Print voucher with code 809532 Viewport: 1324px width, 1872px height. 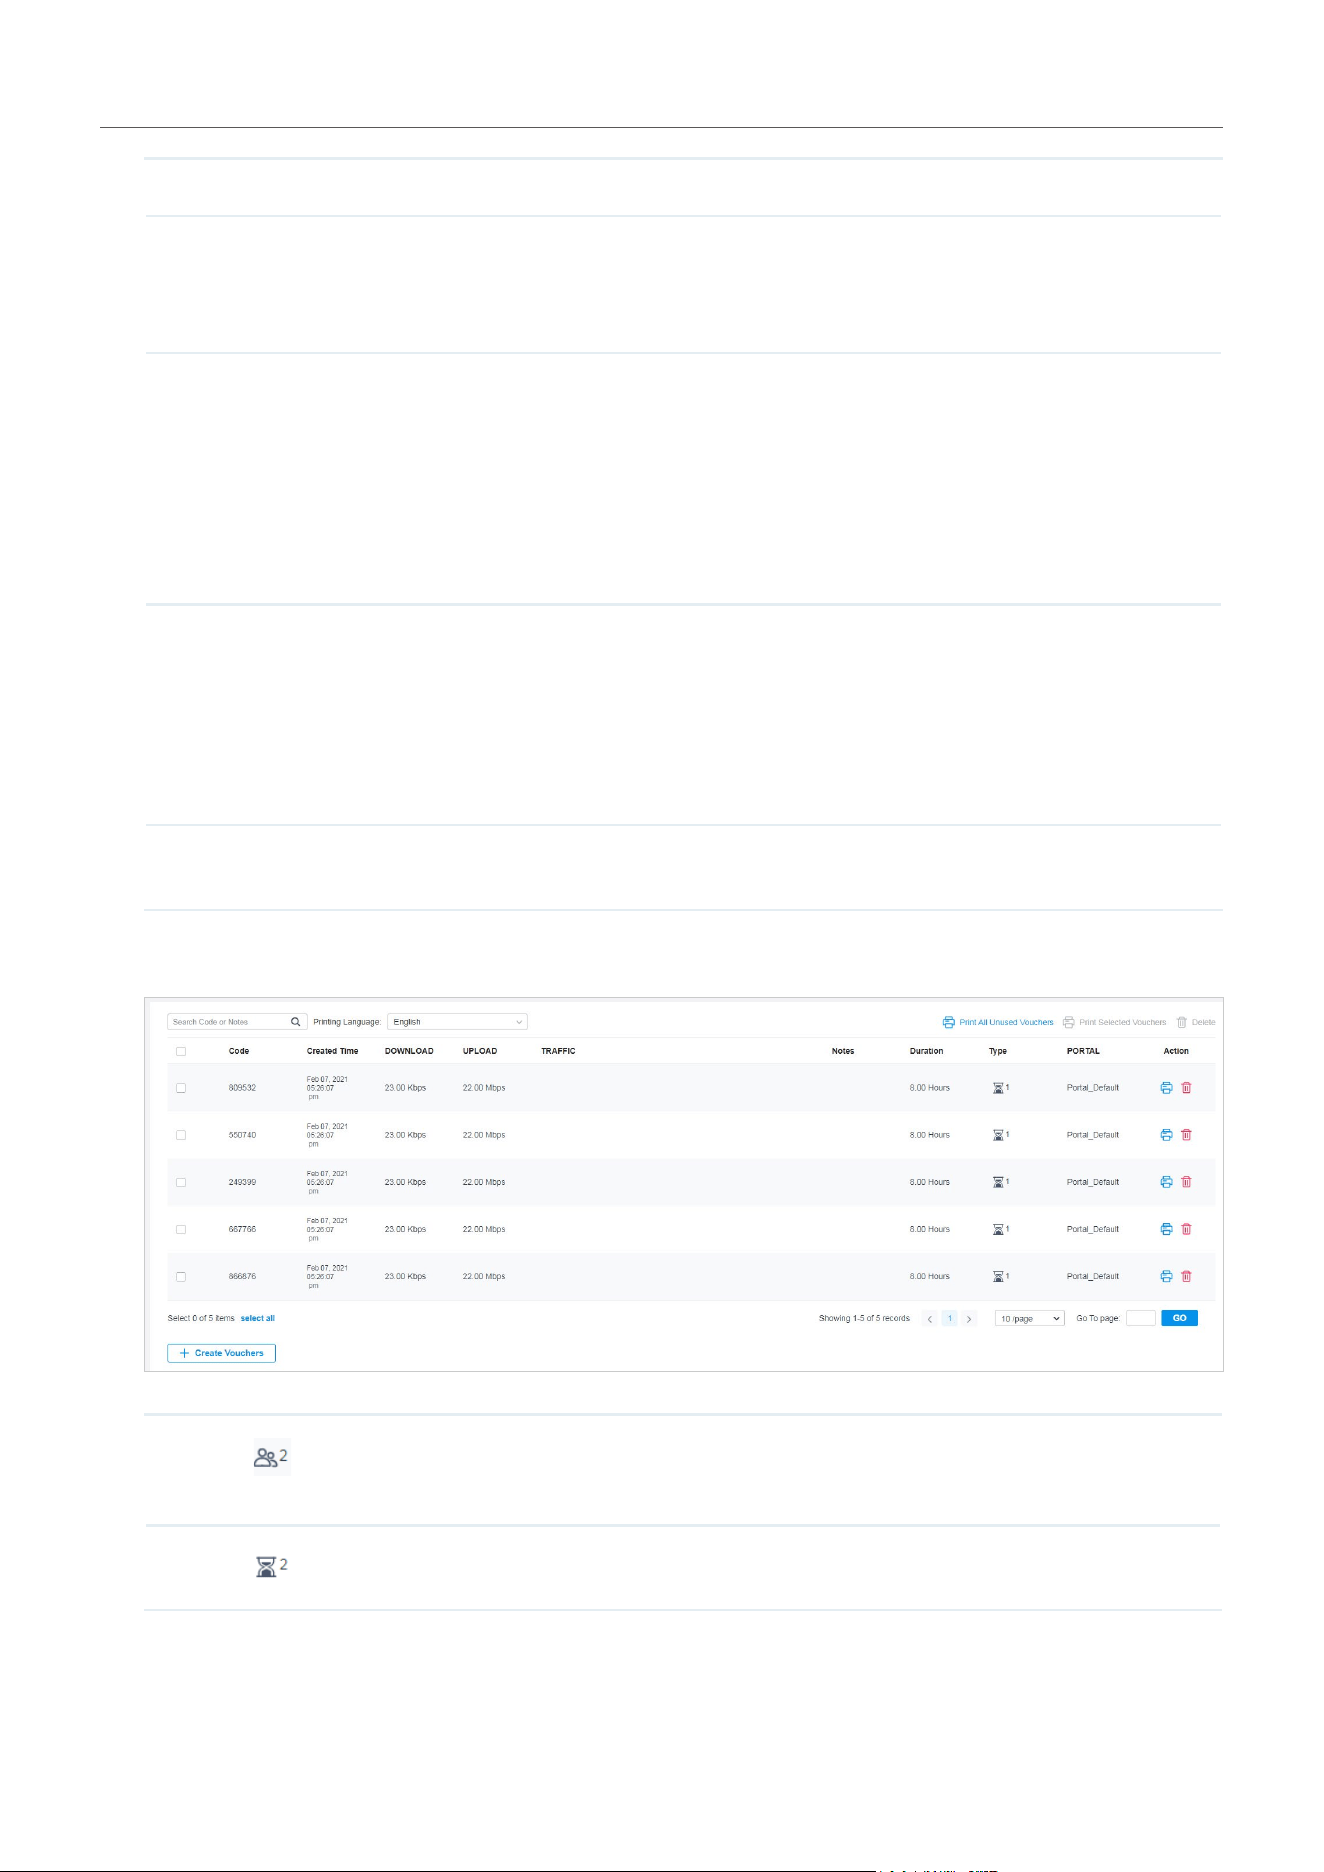pyautogui.click(x=1166, y=1088)
